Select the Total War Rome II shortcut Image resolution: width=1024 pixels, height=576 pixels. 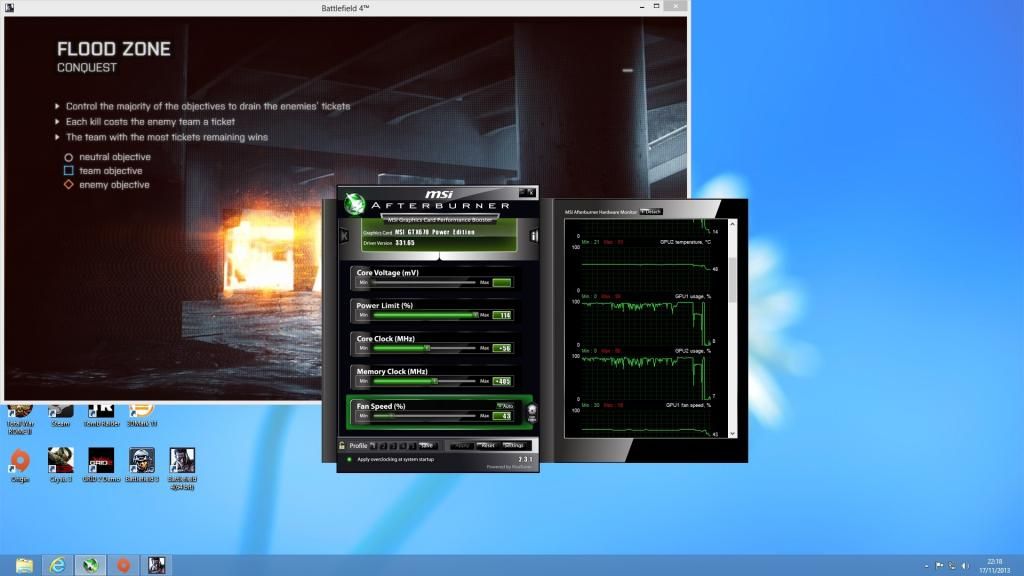click(x=20, y=419)
